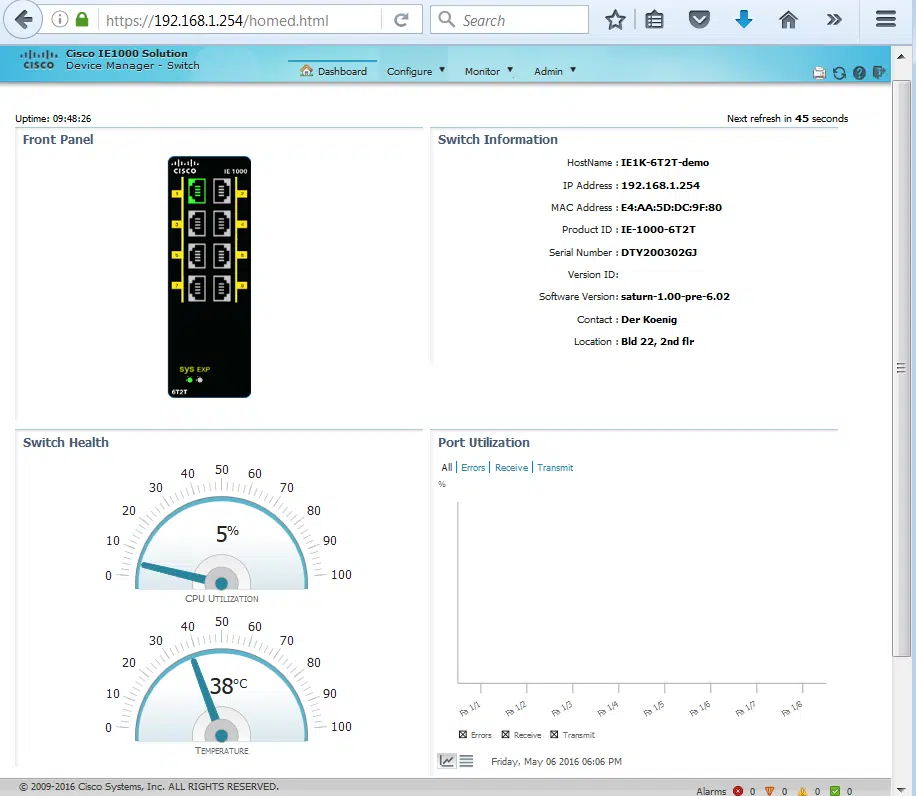The height and width of the screenshot is (796, 916).
Task: Click the scrollbar up arrow
Action: tap(901, 57)
